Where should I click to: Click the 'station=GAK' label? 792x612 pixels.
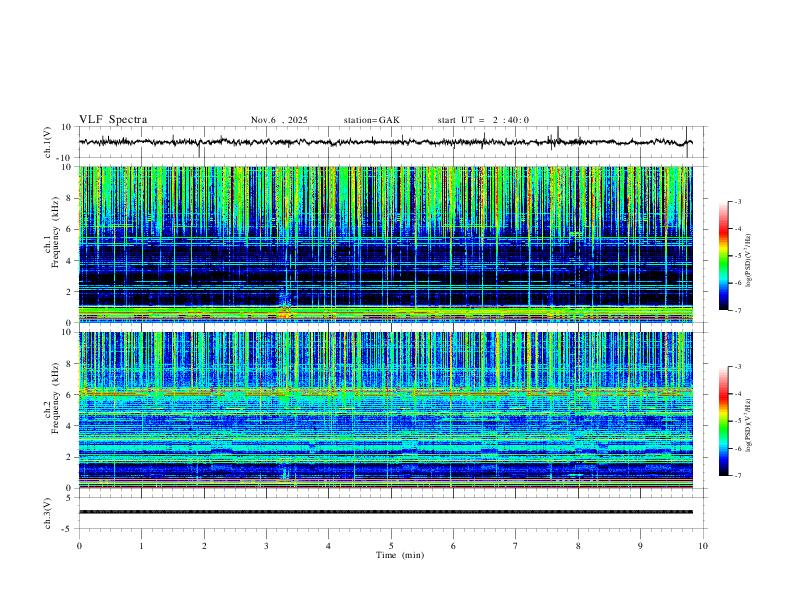pyautogui.click(x=371, y=120)
